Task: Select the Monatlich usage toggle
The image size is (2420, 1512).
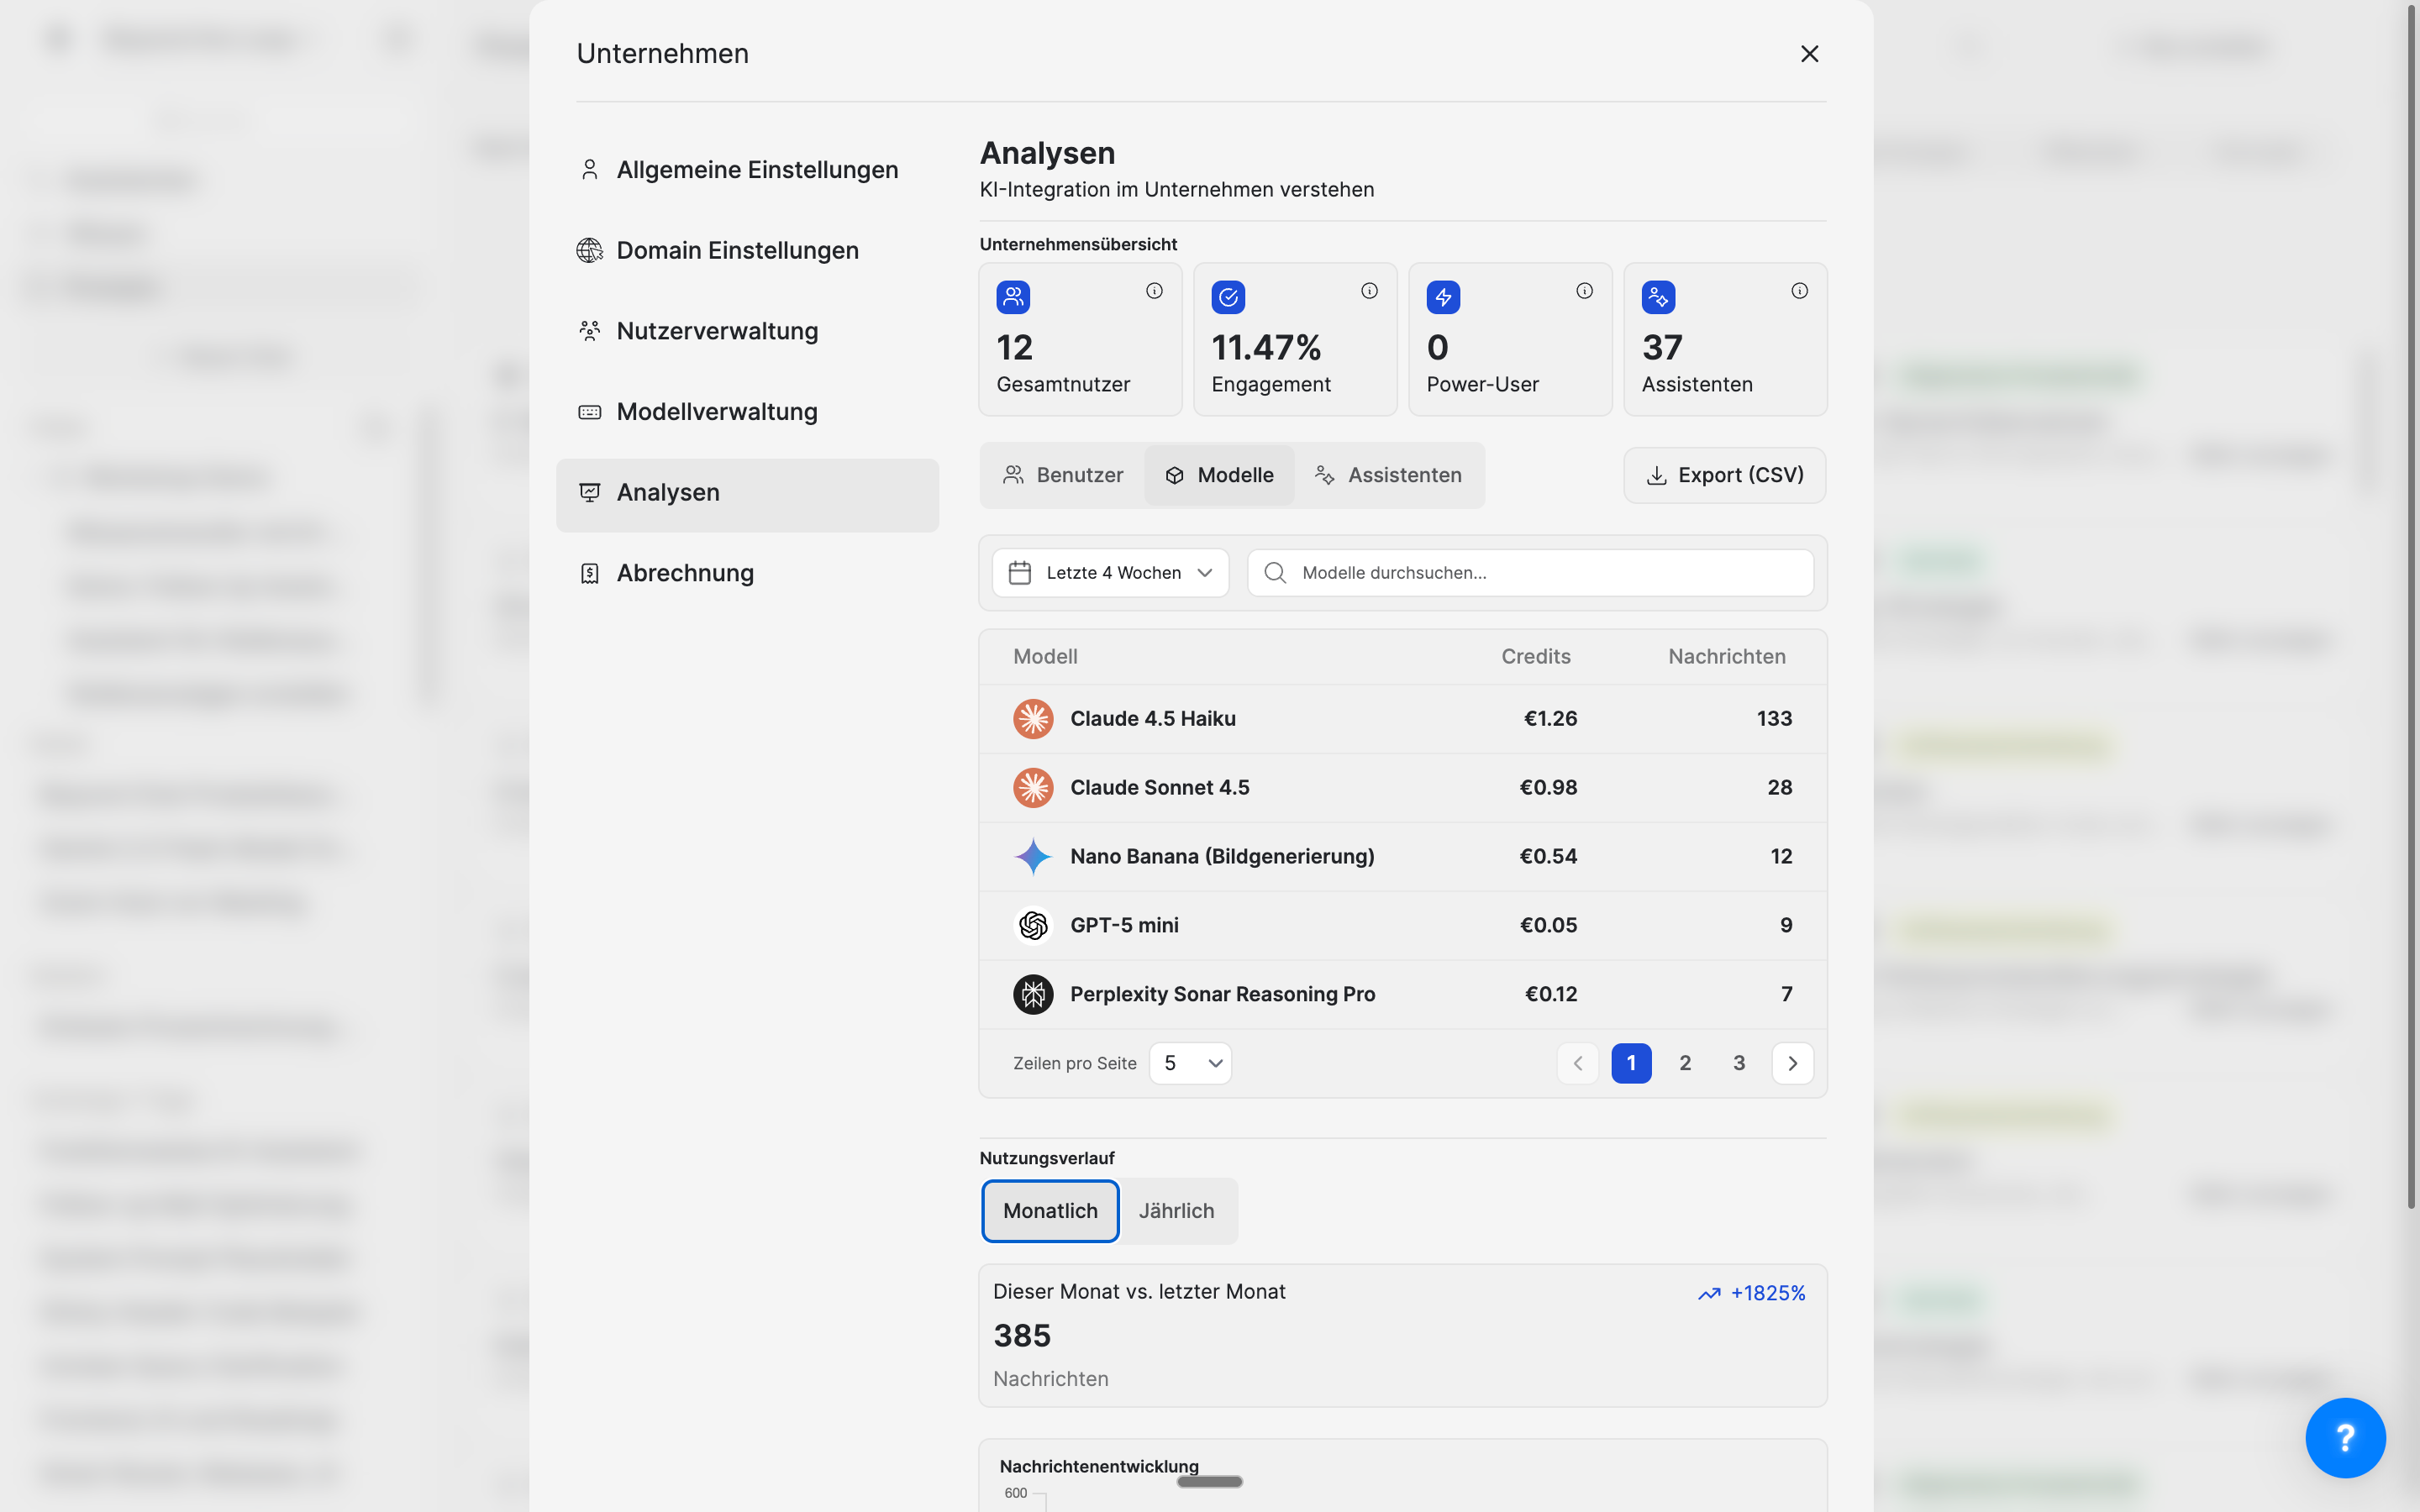Action: coord(1049,1211)
